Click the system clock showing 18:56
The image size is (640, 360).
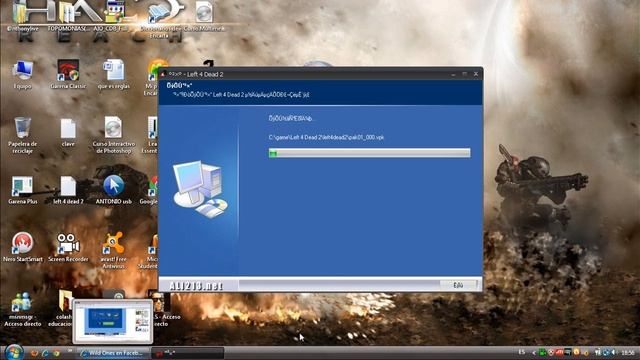(x=628, y=352)
